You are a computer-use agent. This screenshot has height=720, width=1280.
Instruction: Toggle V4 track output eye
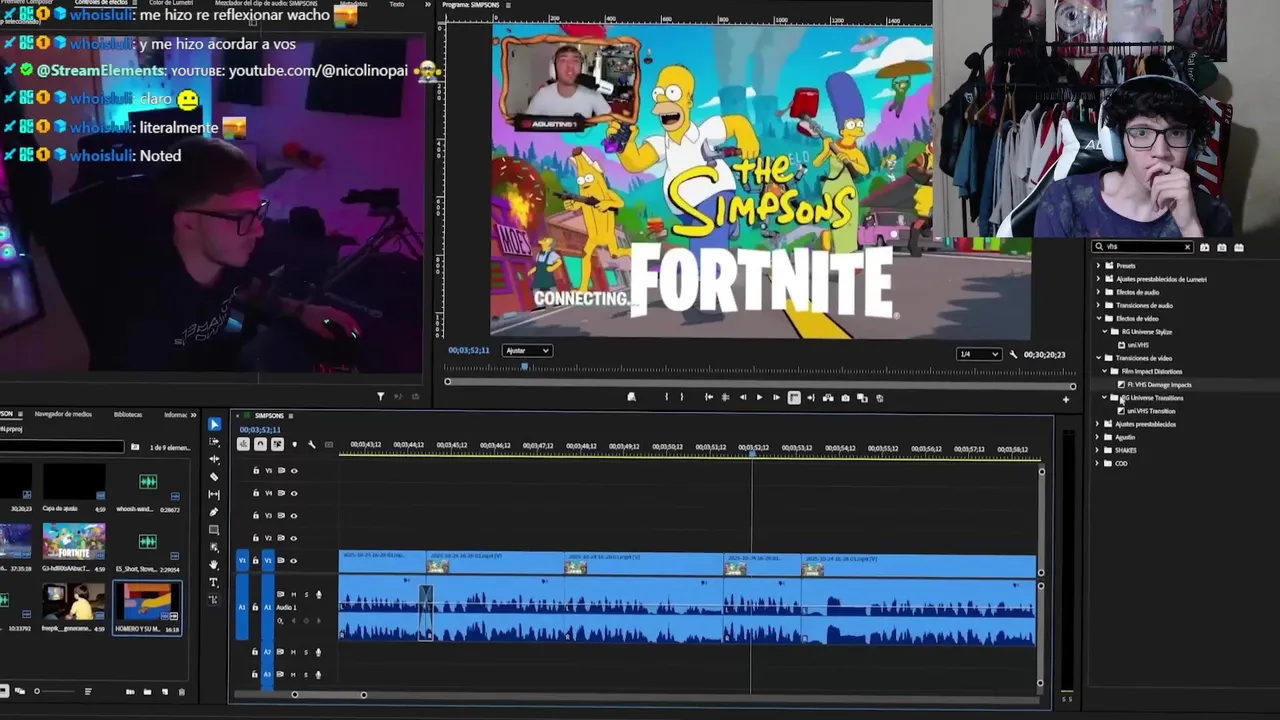tap(293, 493)
